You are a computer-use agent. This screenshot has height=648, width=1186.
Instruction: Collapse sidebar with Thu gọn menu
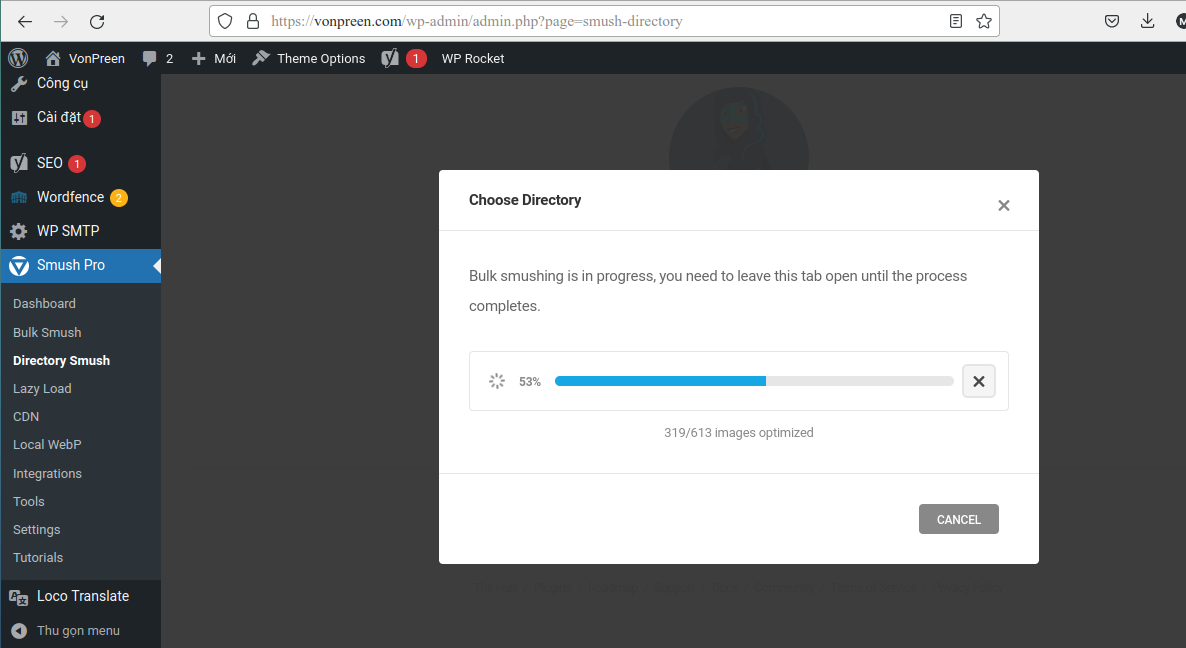point(78,631)
